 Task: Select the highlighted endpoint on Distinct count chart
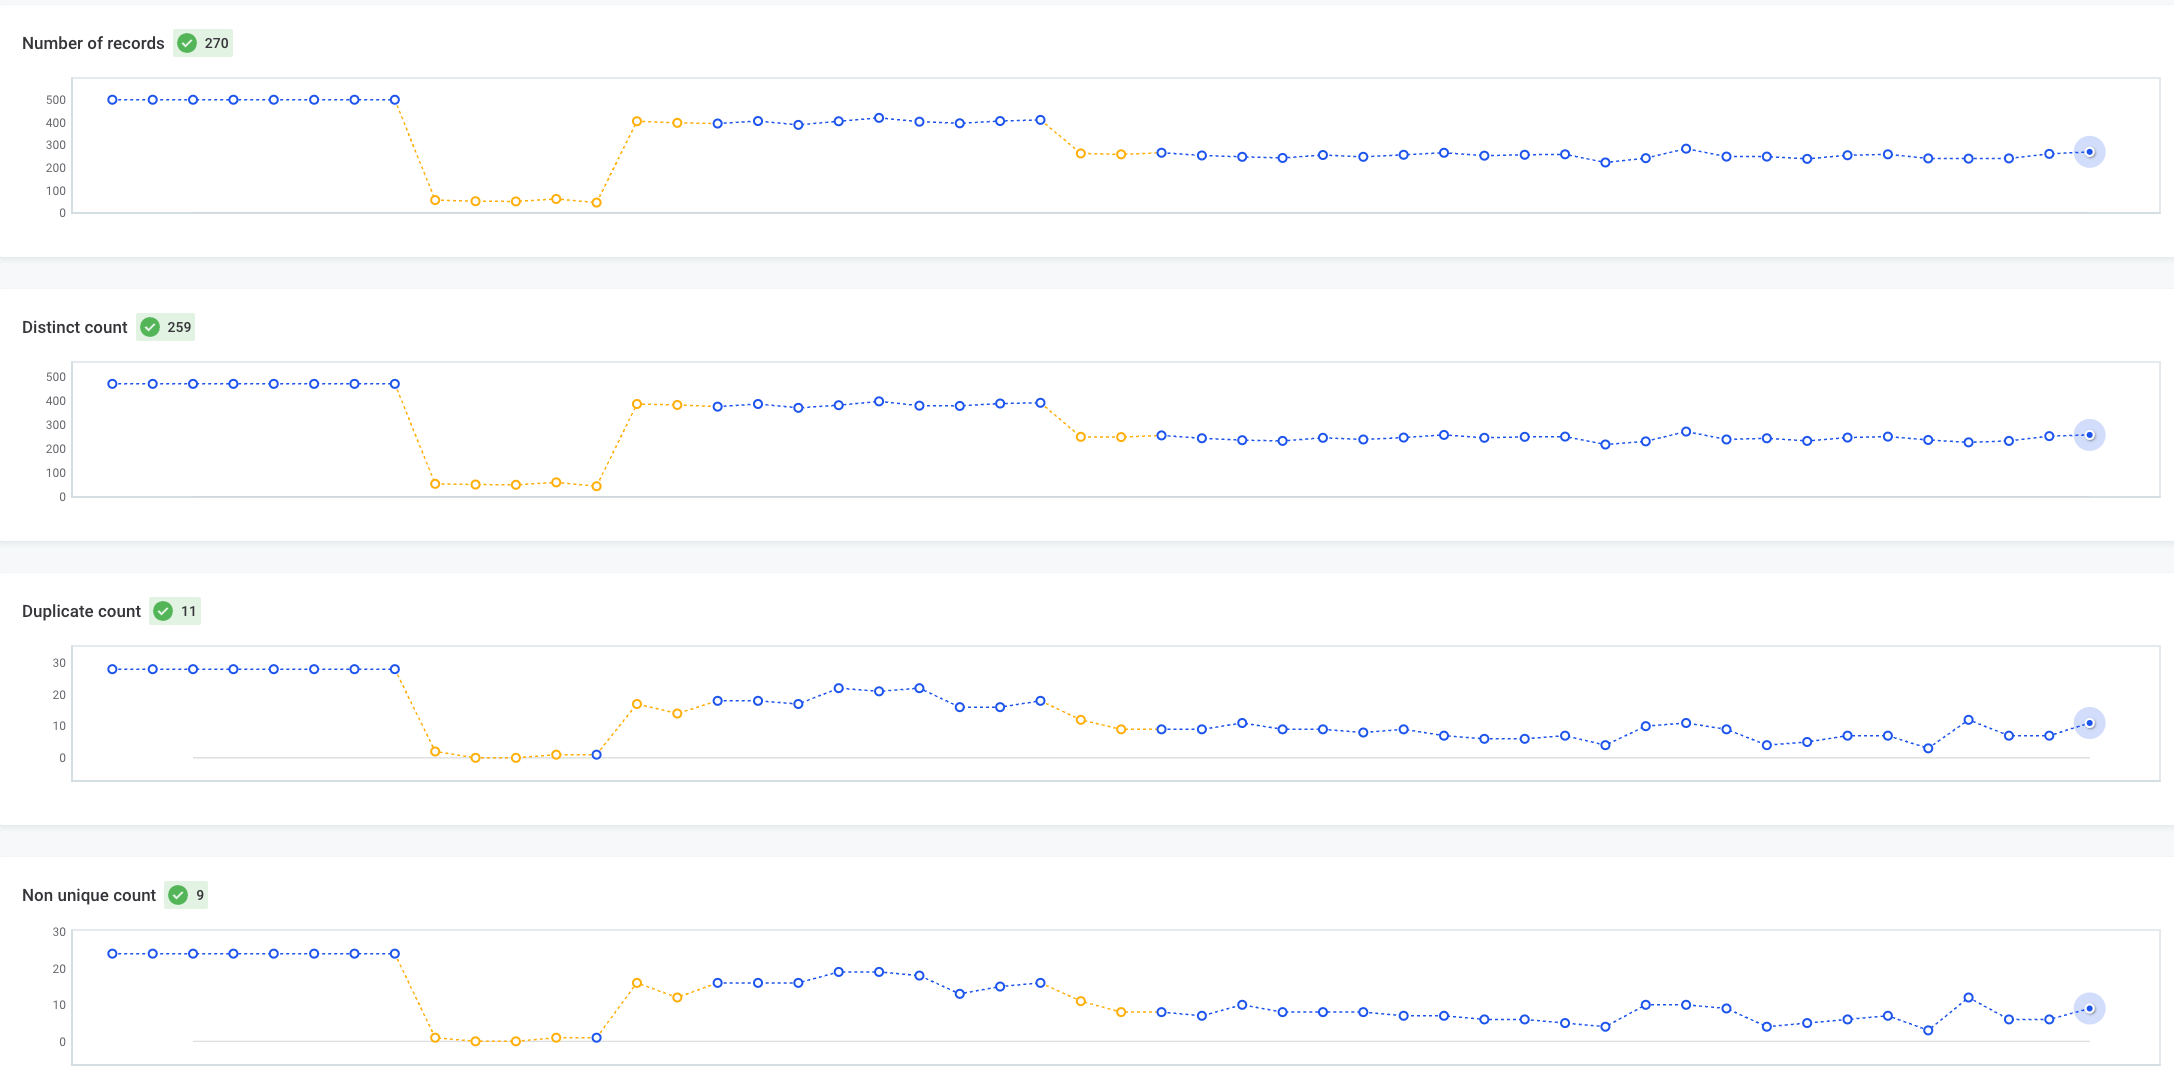tap(2088, 434)
